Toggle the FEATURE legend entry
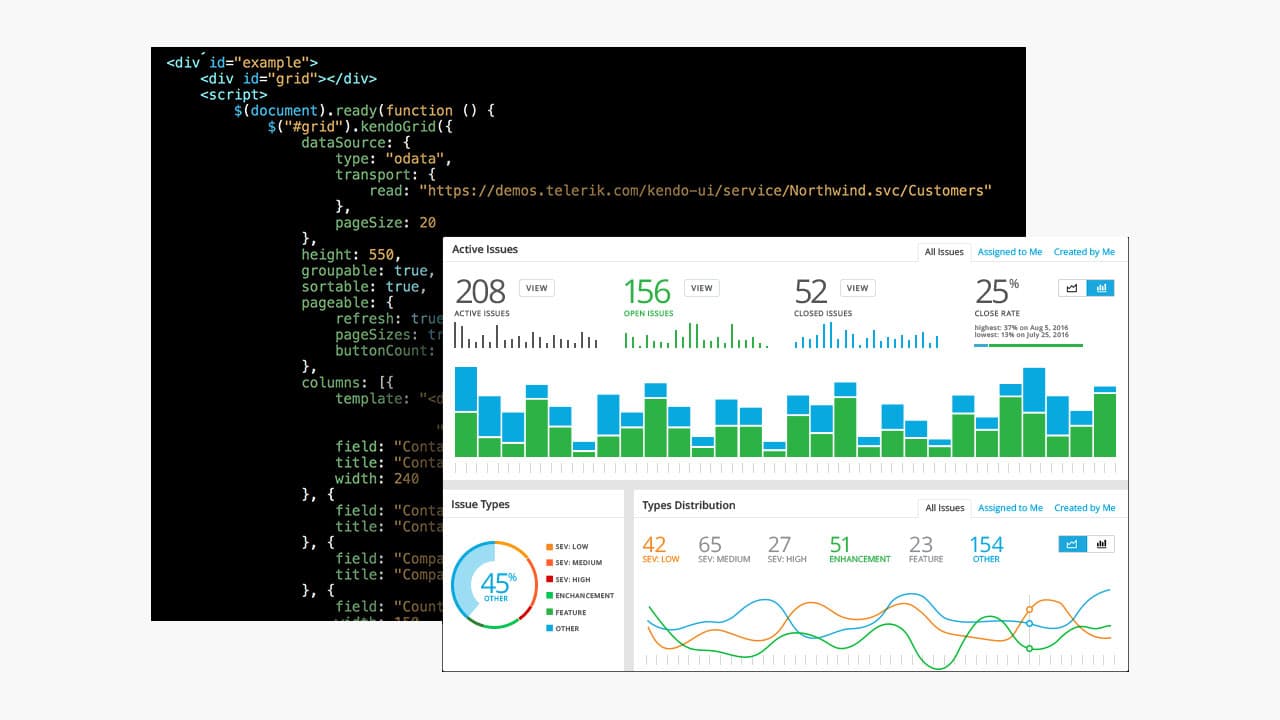 (x=569, y=612)
